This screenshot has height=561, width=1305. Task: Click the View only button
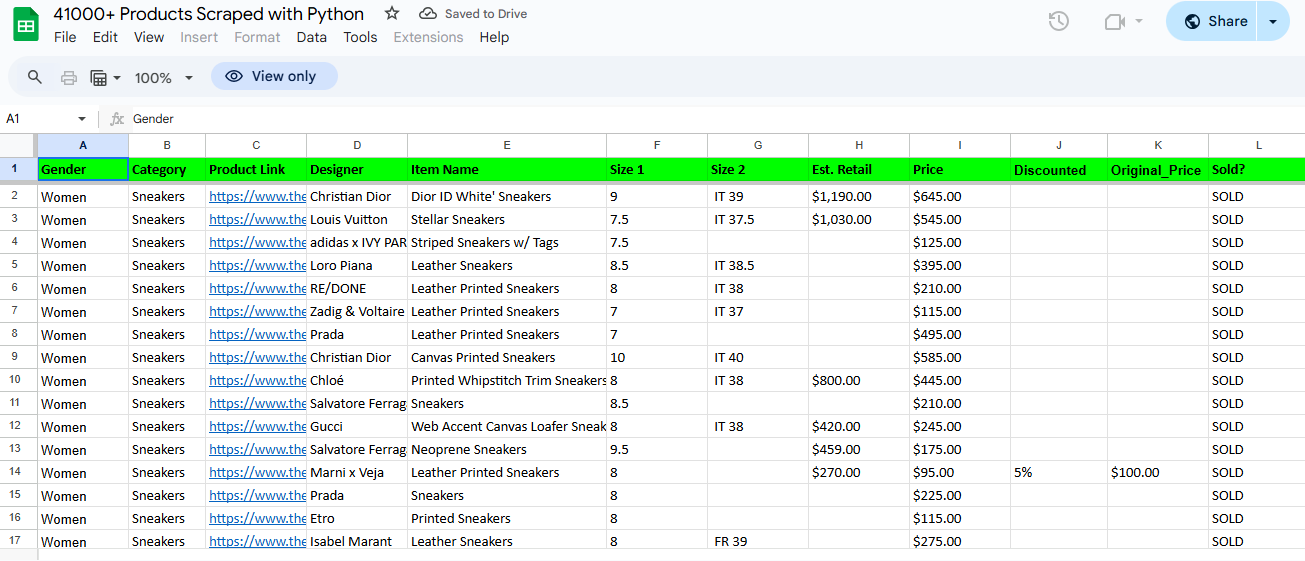[274, 76]
